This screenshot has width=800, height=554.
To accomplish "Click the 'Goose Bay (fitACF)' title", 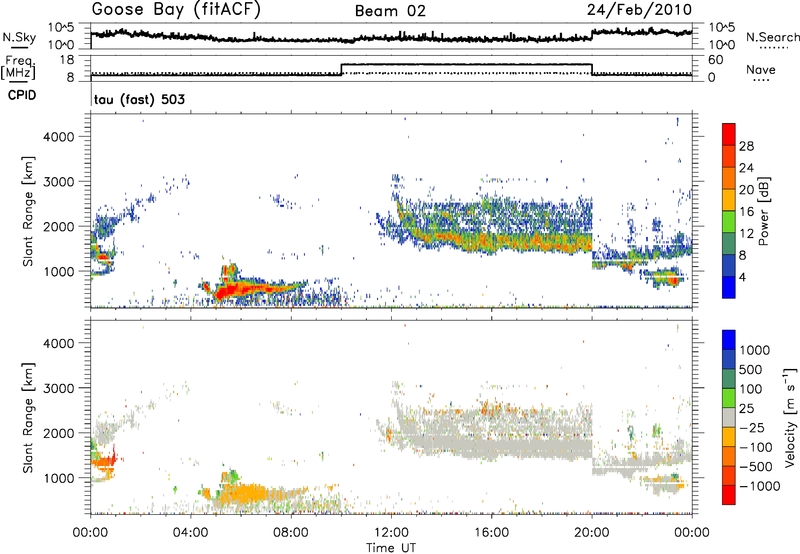I will 176,10.
